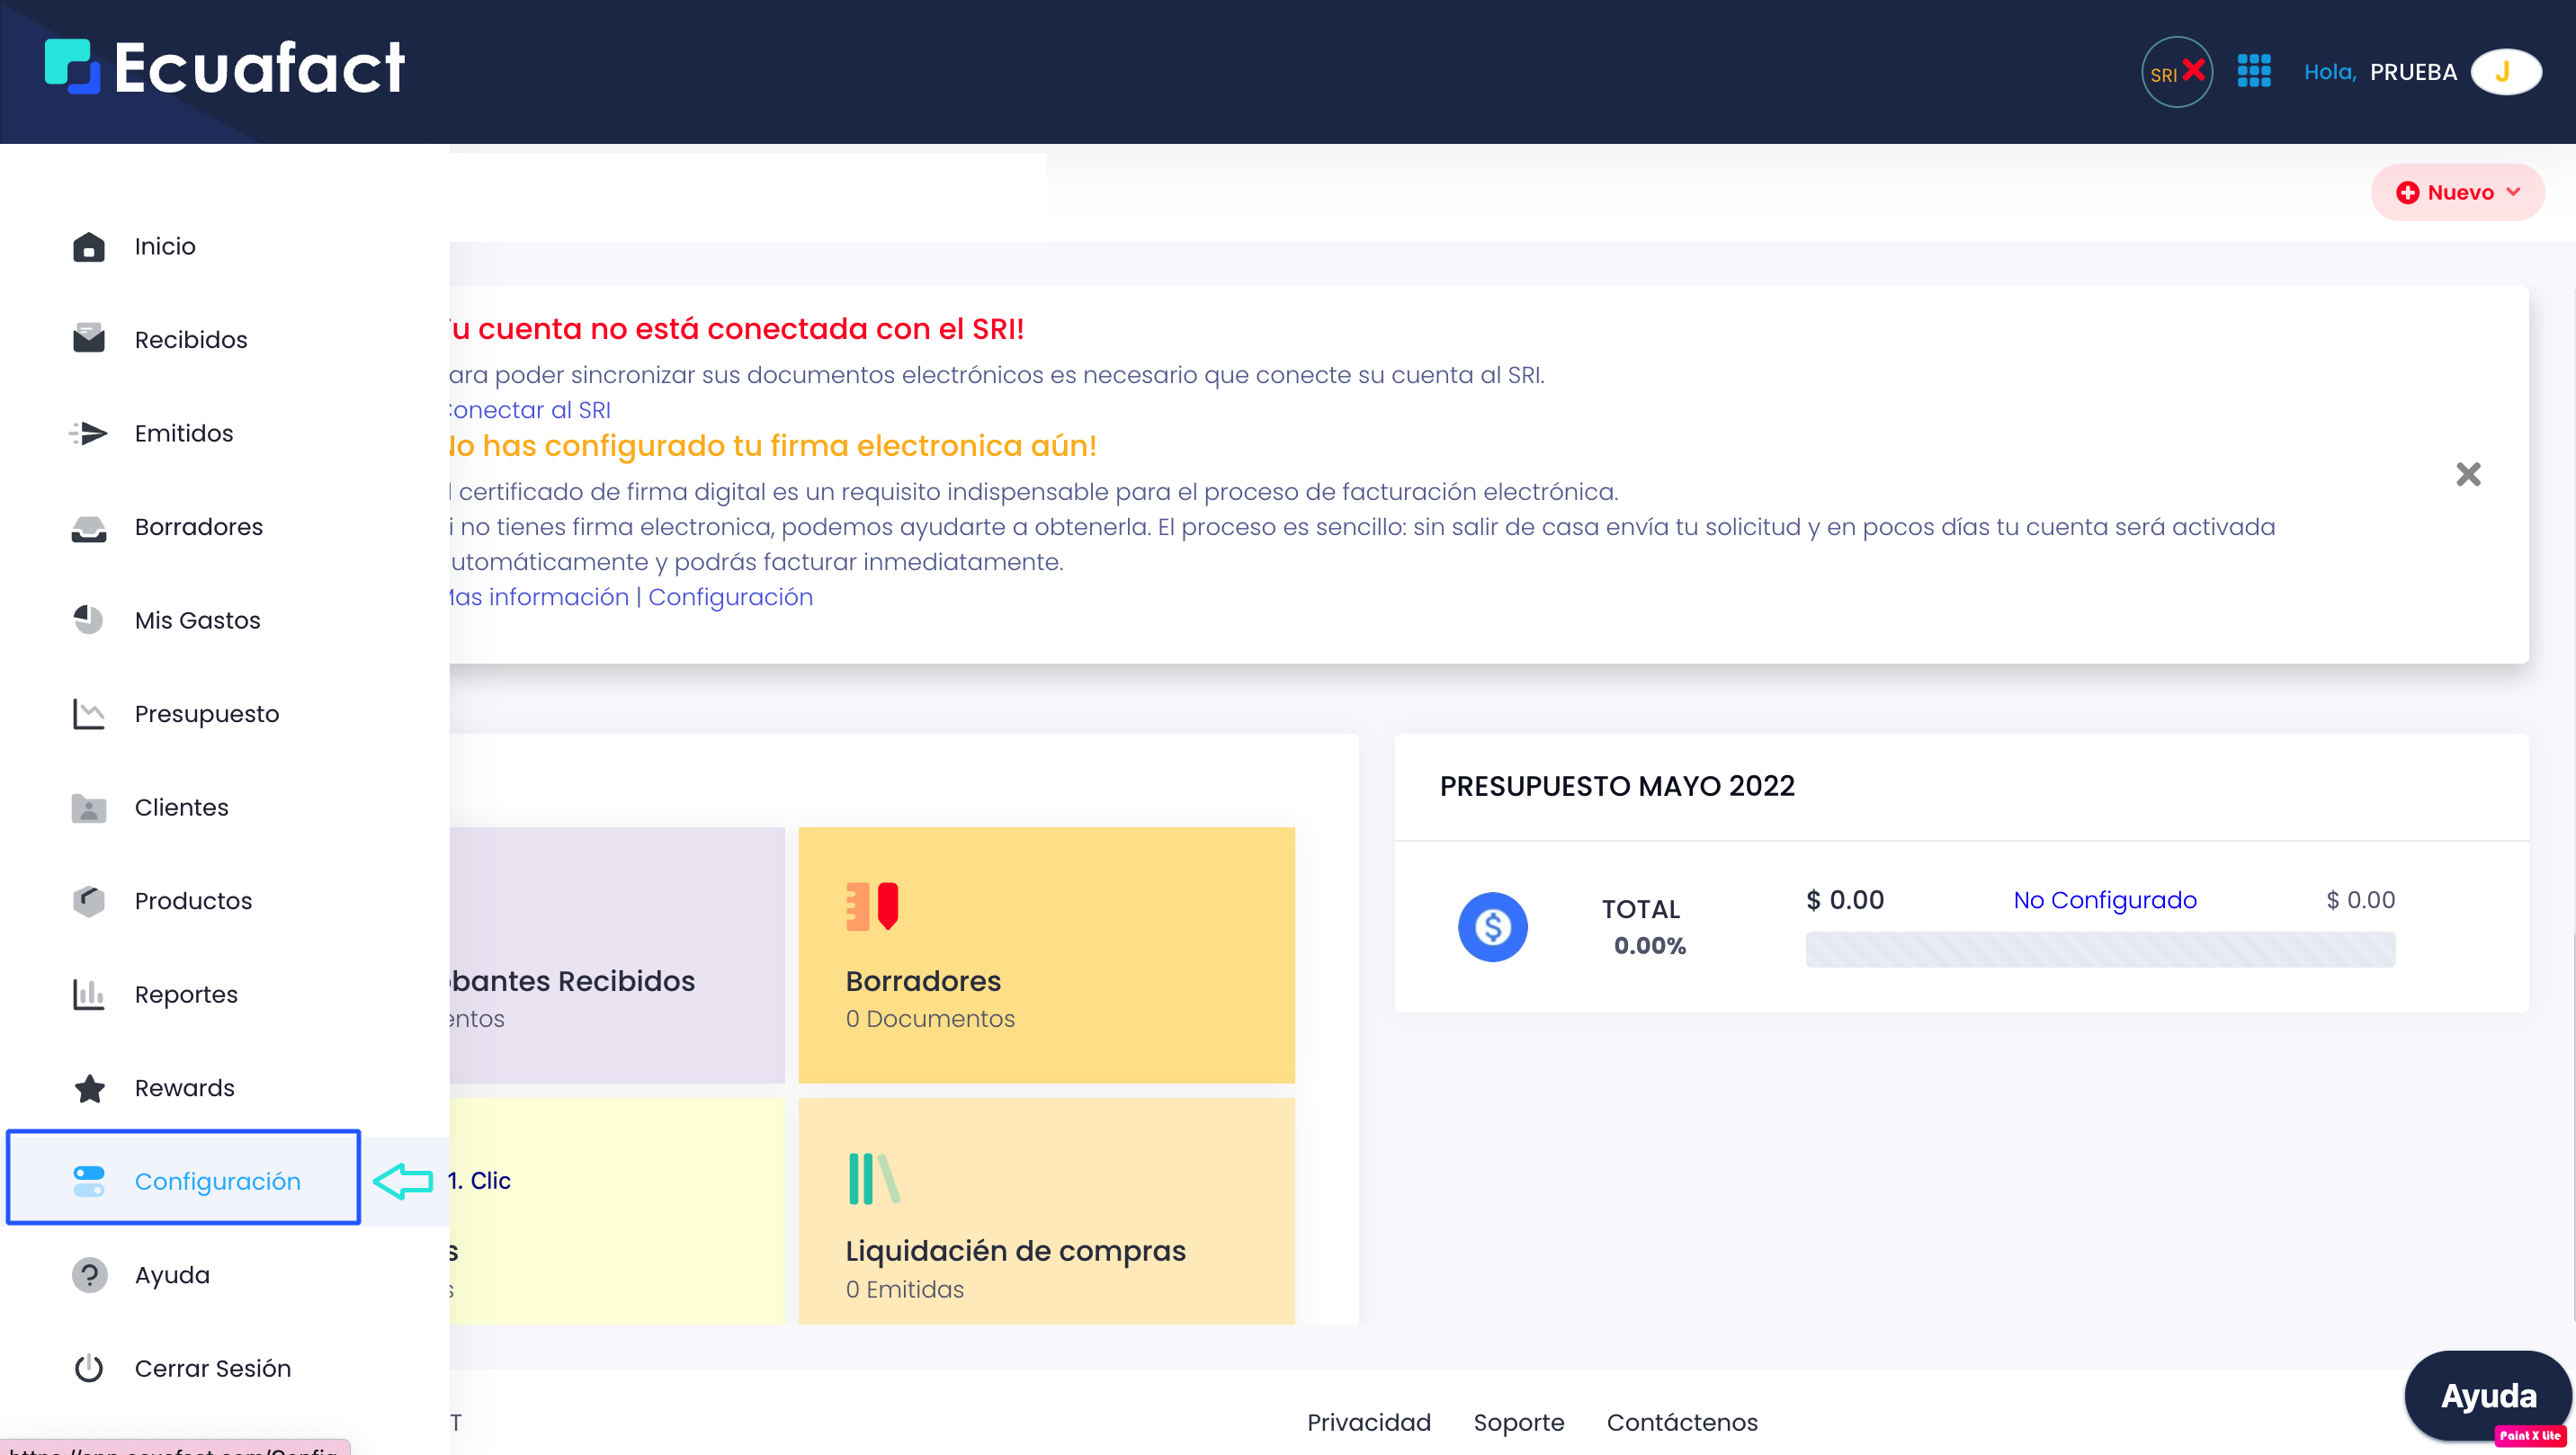Open the Borradores documents card

(x=1046, y=955)
